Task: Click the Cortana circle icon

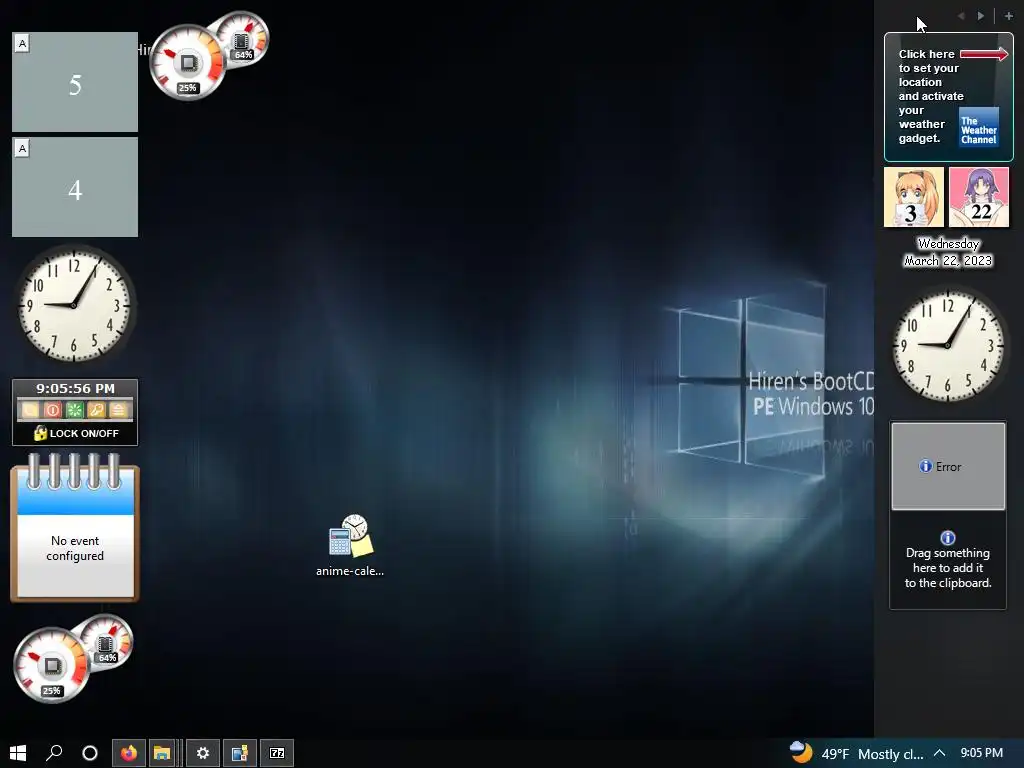Action: [89, 753]
